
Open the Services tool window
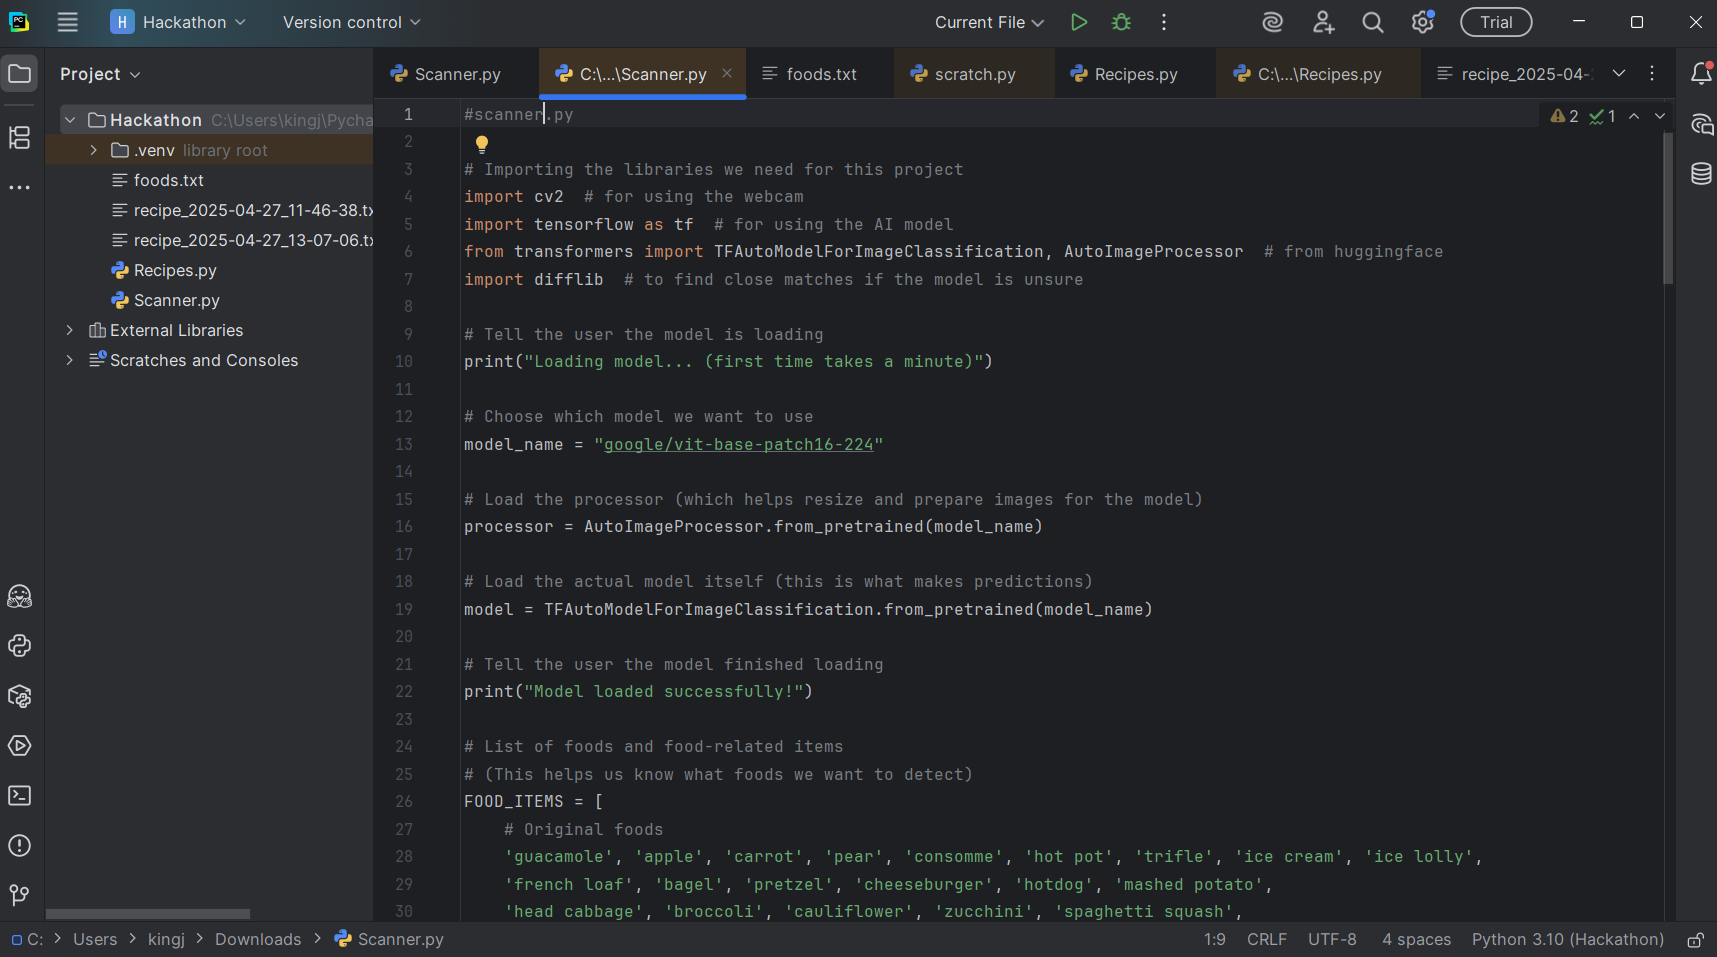point(19,746)
